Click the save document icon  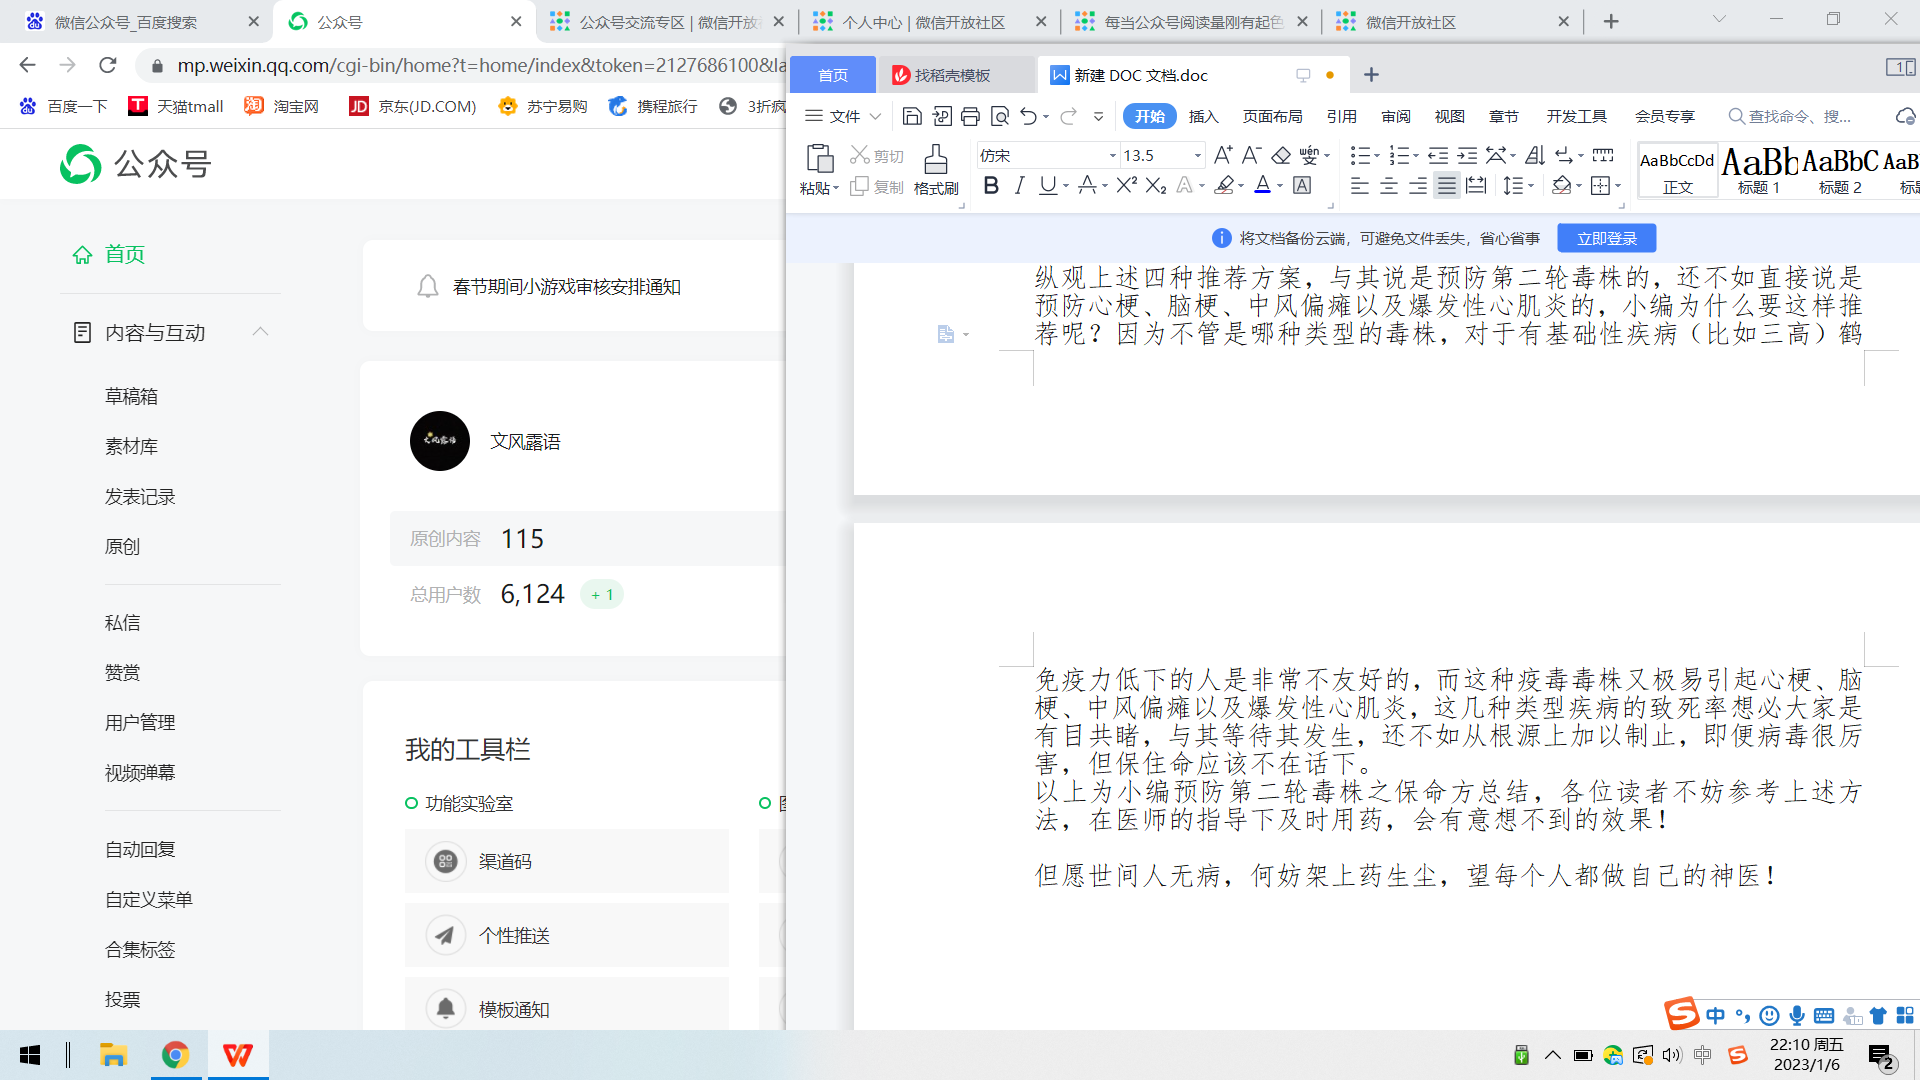coord(911,117)
